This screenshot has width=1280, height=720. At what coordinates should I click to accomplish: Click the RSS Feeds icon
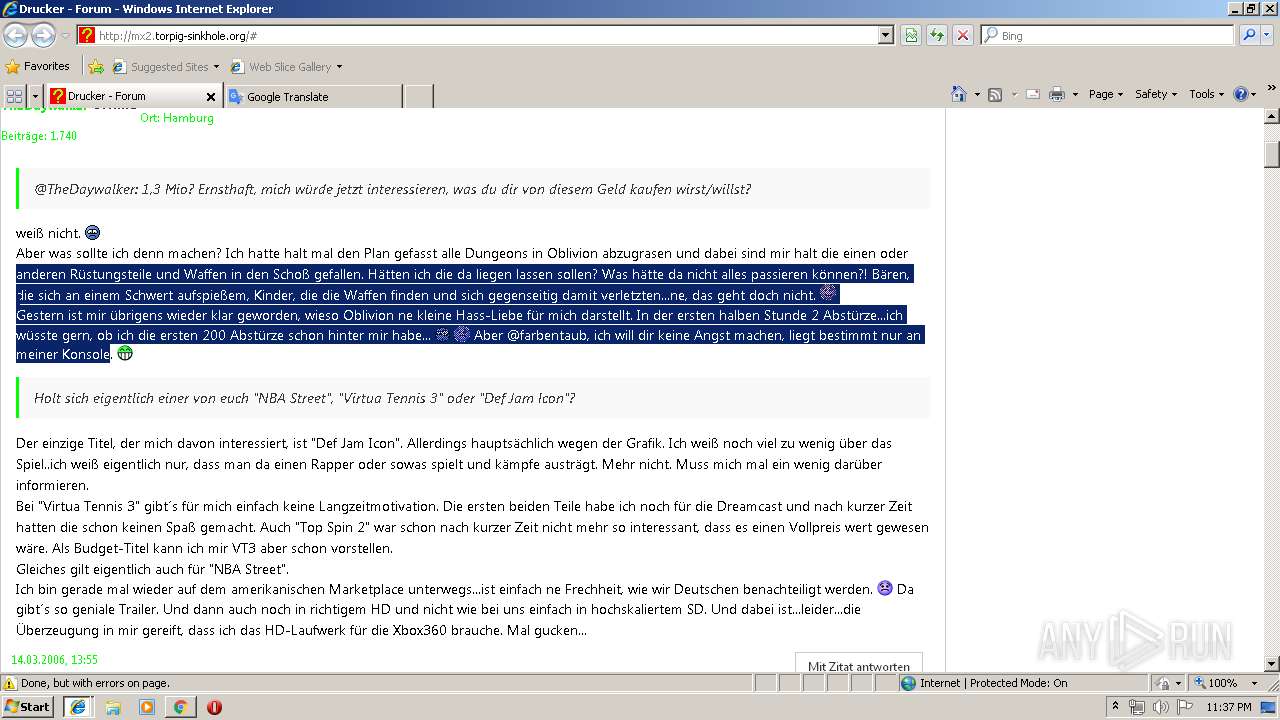(995, 94)
